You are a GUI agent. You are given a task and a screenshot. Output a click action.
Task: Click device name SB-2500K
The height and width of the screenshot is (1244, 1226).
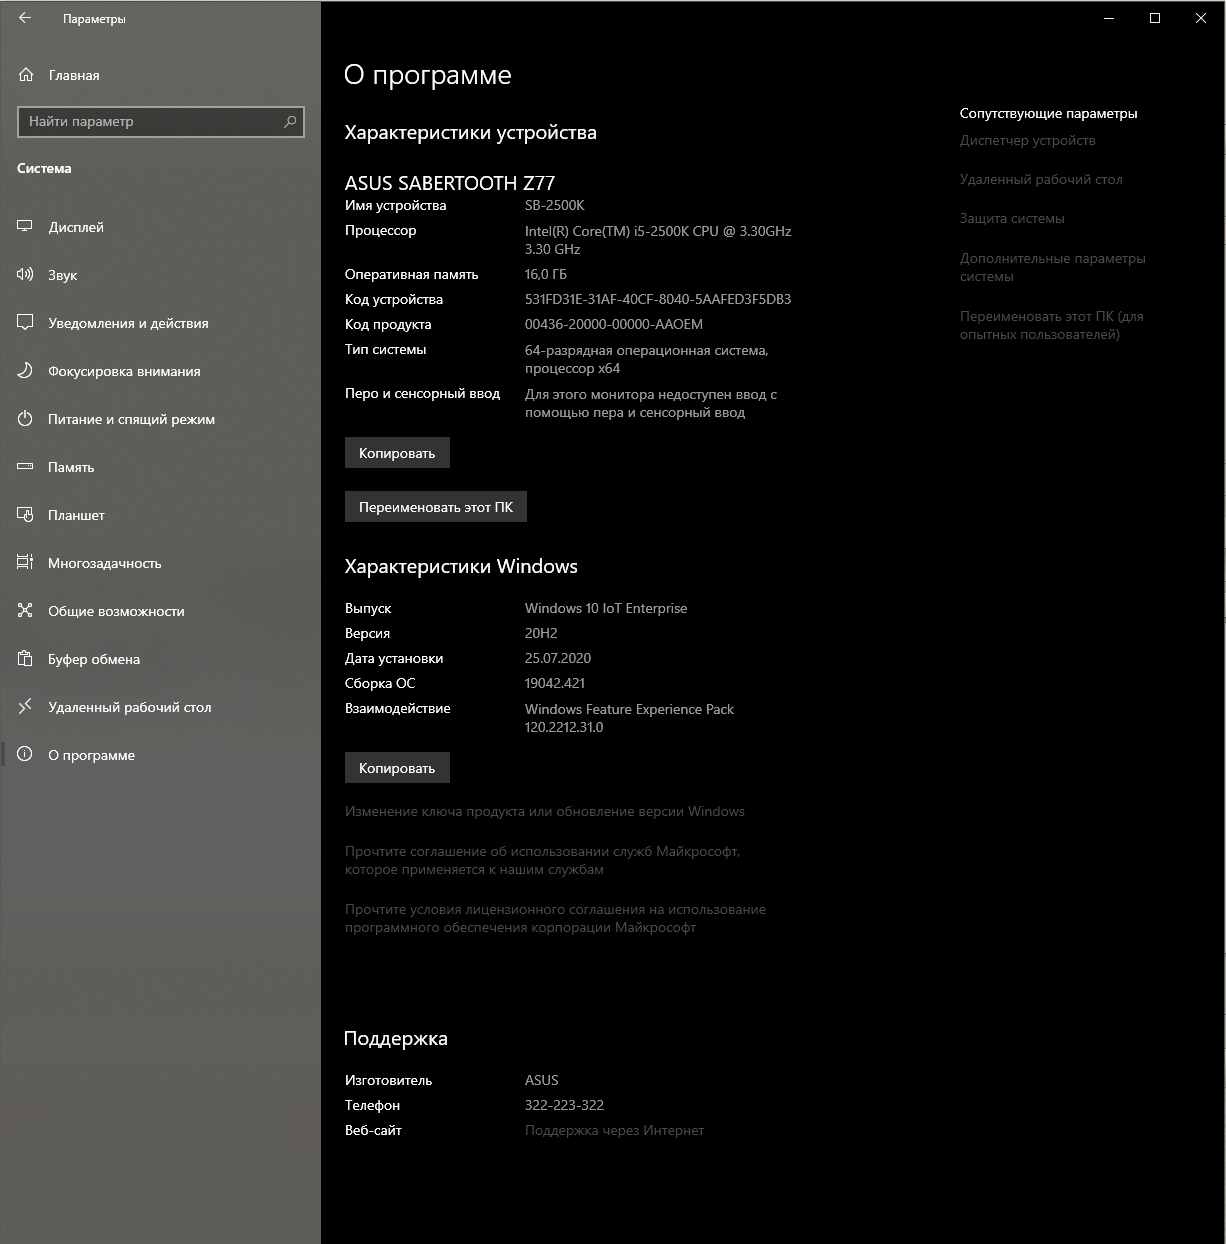(555, 206)
